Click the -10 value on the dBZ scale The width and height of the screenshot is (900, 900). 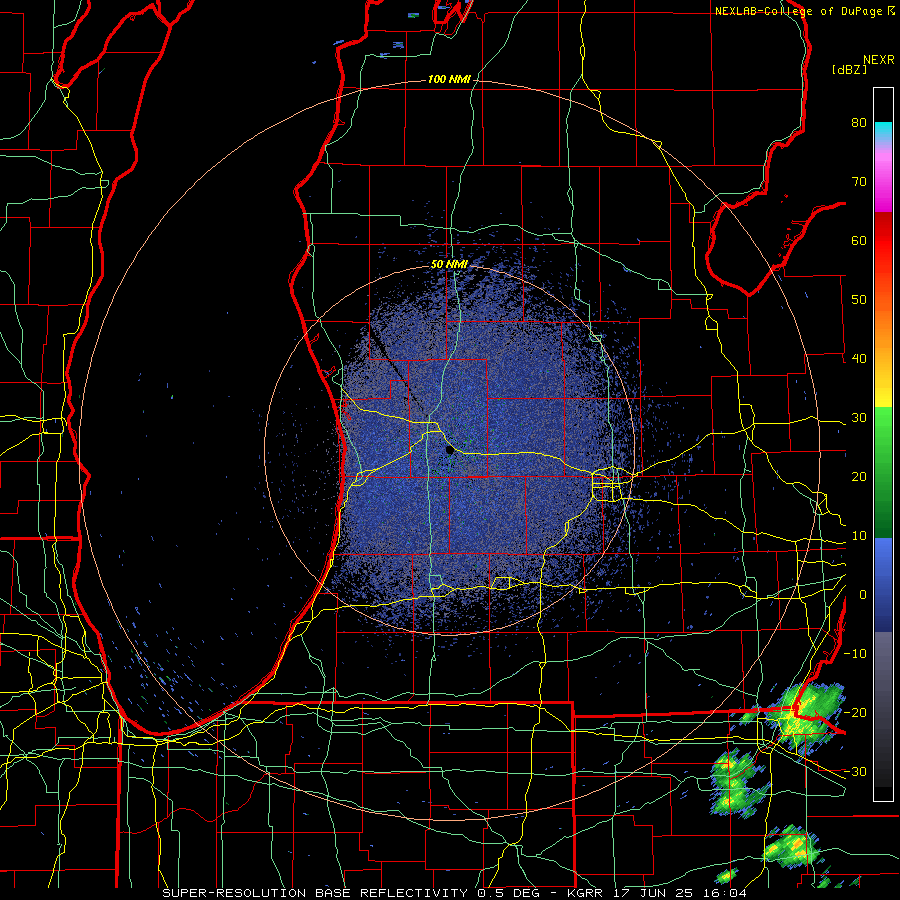tap(855, 654)
